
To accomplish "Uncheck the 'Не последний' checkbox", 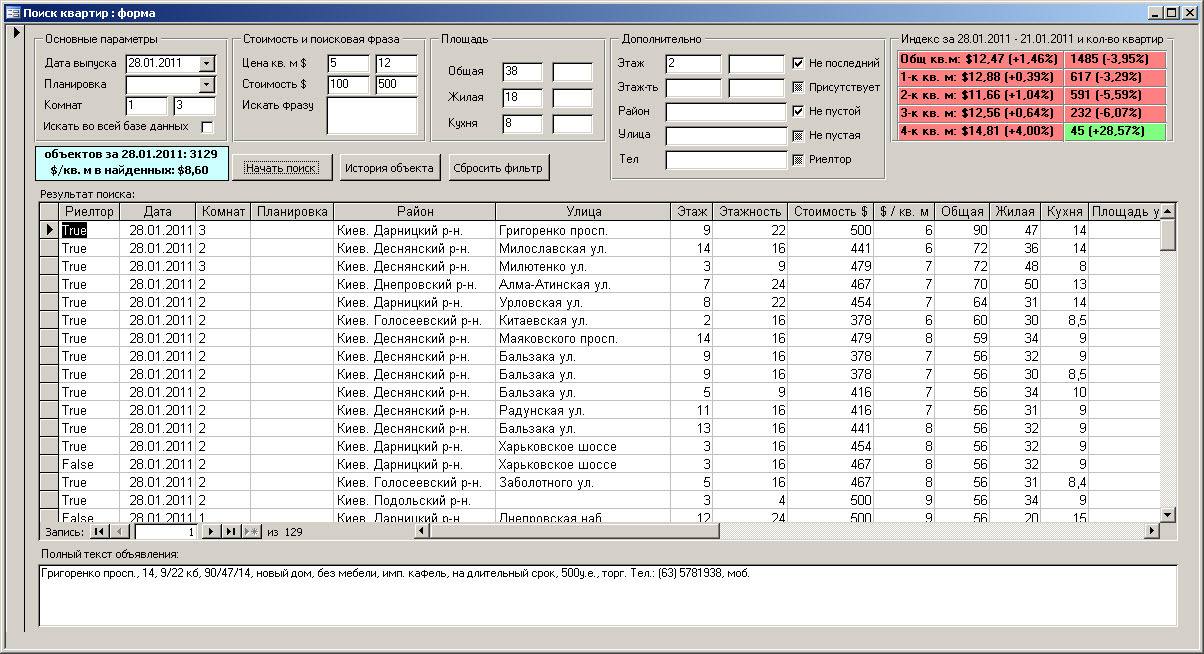I will point(798,63).
